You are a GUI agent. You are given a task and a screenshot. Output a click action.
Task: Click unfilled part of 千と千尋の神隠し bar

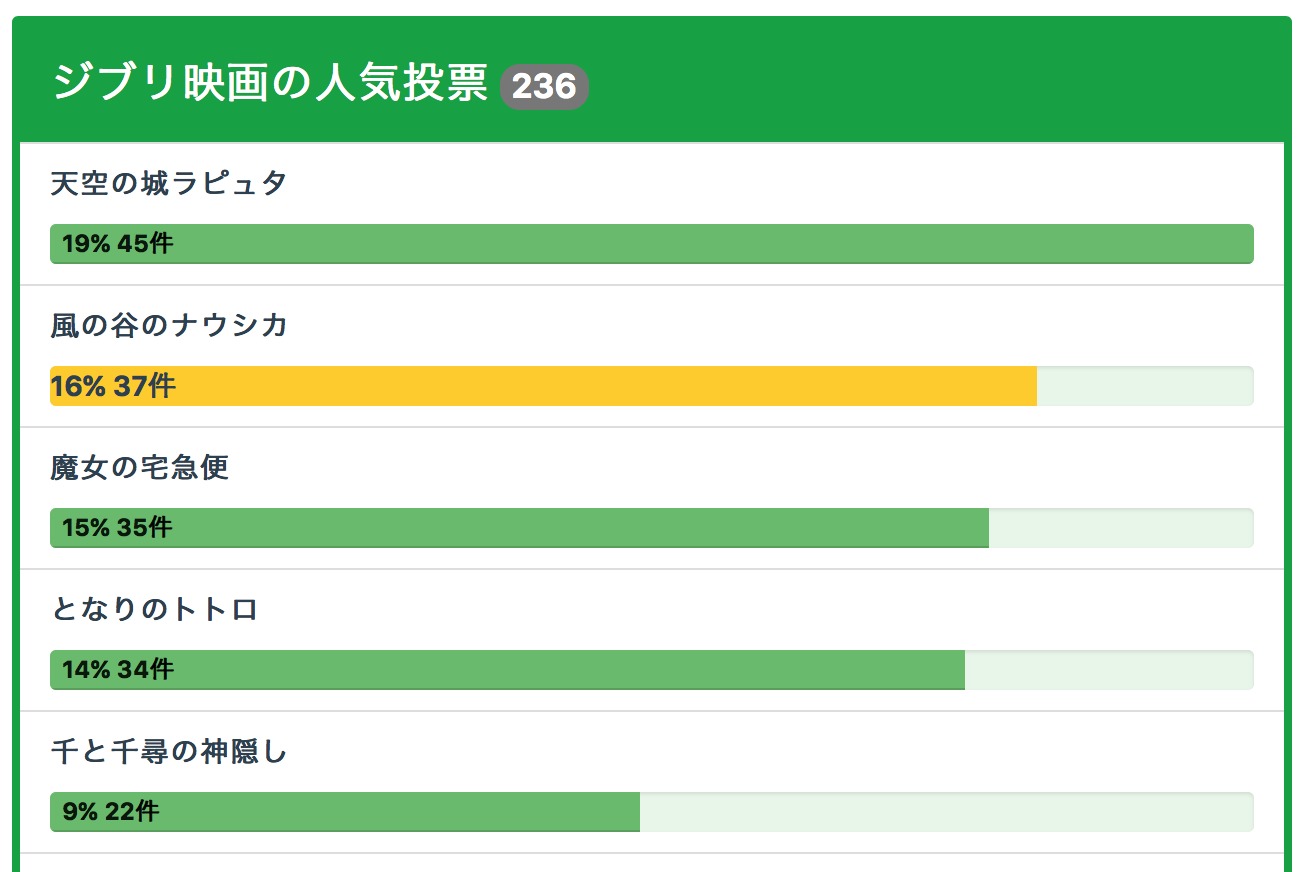click(x=945, y=812)
